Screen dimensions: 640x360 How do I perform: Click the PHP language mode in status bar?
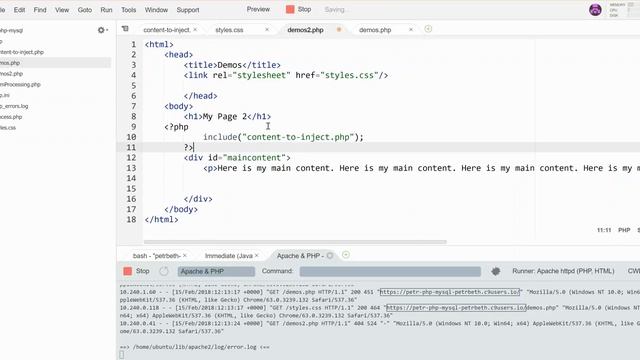[x=624, y=230]
